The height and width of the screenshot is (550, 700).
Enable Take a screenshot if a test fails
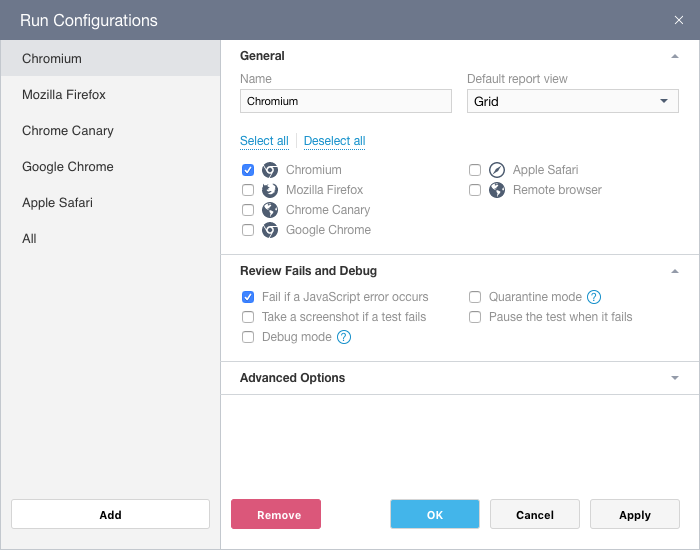pyautogui.click(x=248, y=317)
